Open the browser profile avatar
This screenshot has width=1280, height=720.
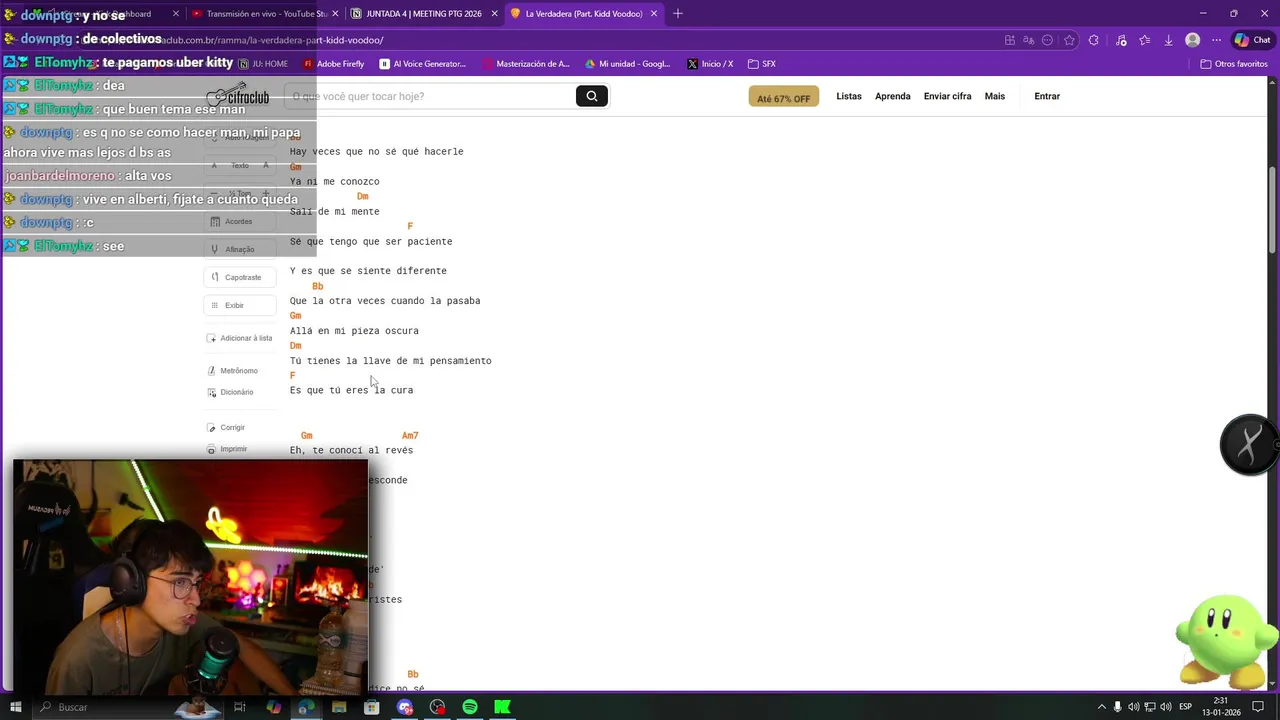(1192, 40)
